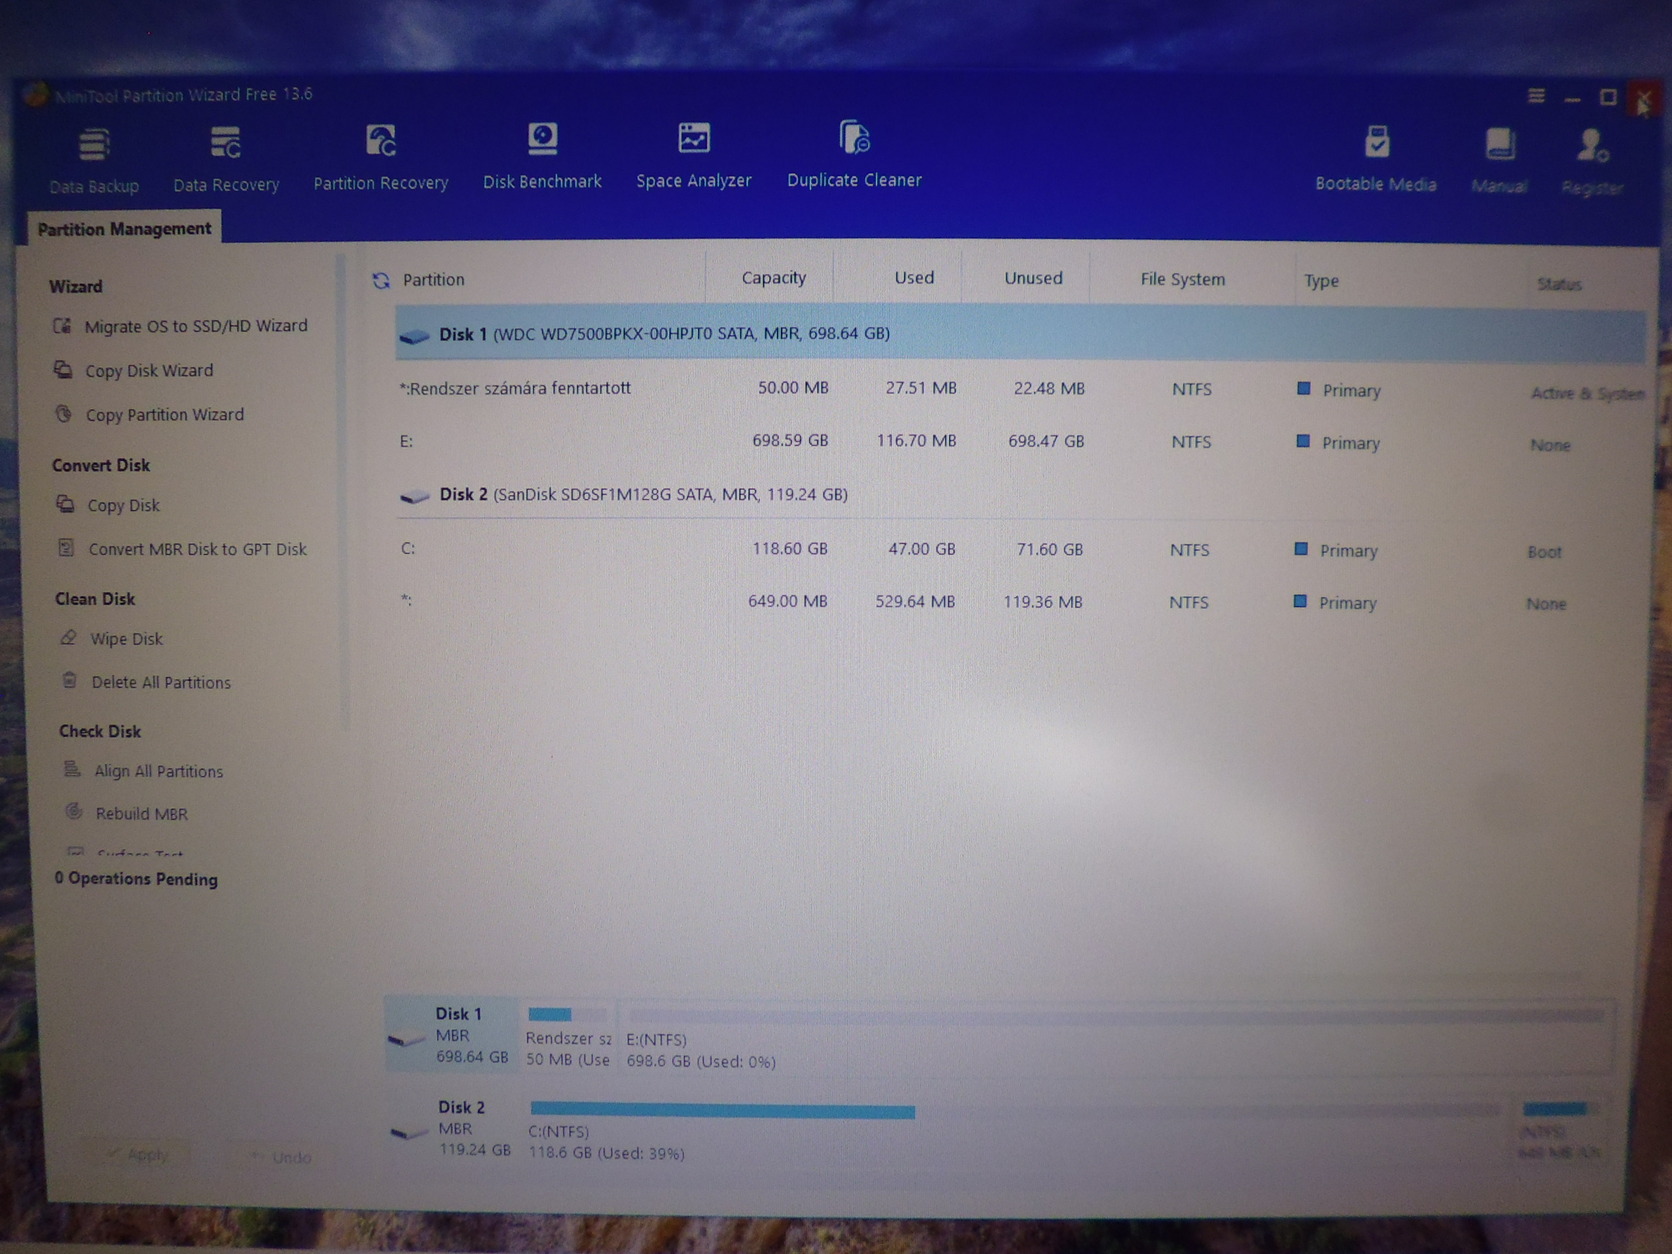Select the E: partition row
This screenshot has width=1672, height=1254.
coord(1020,442)
